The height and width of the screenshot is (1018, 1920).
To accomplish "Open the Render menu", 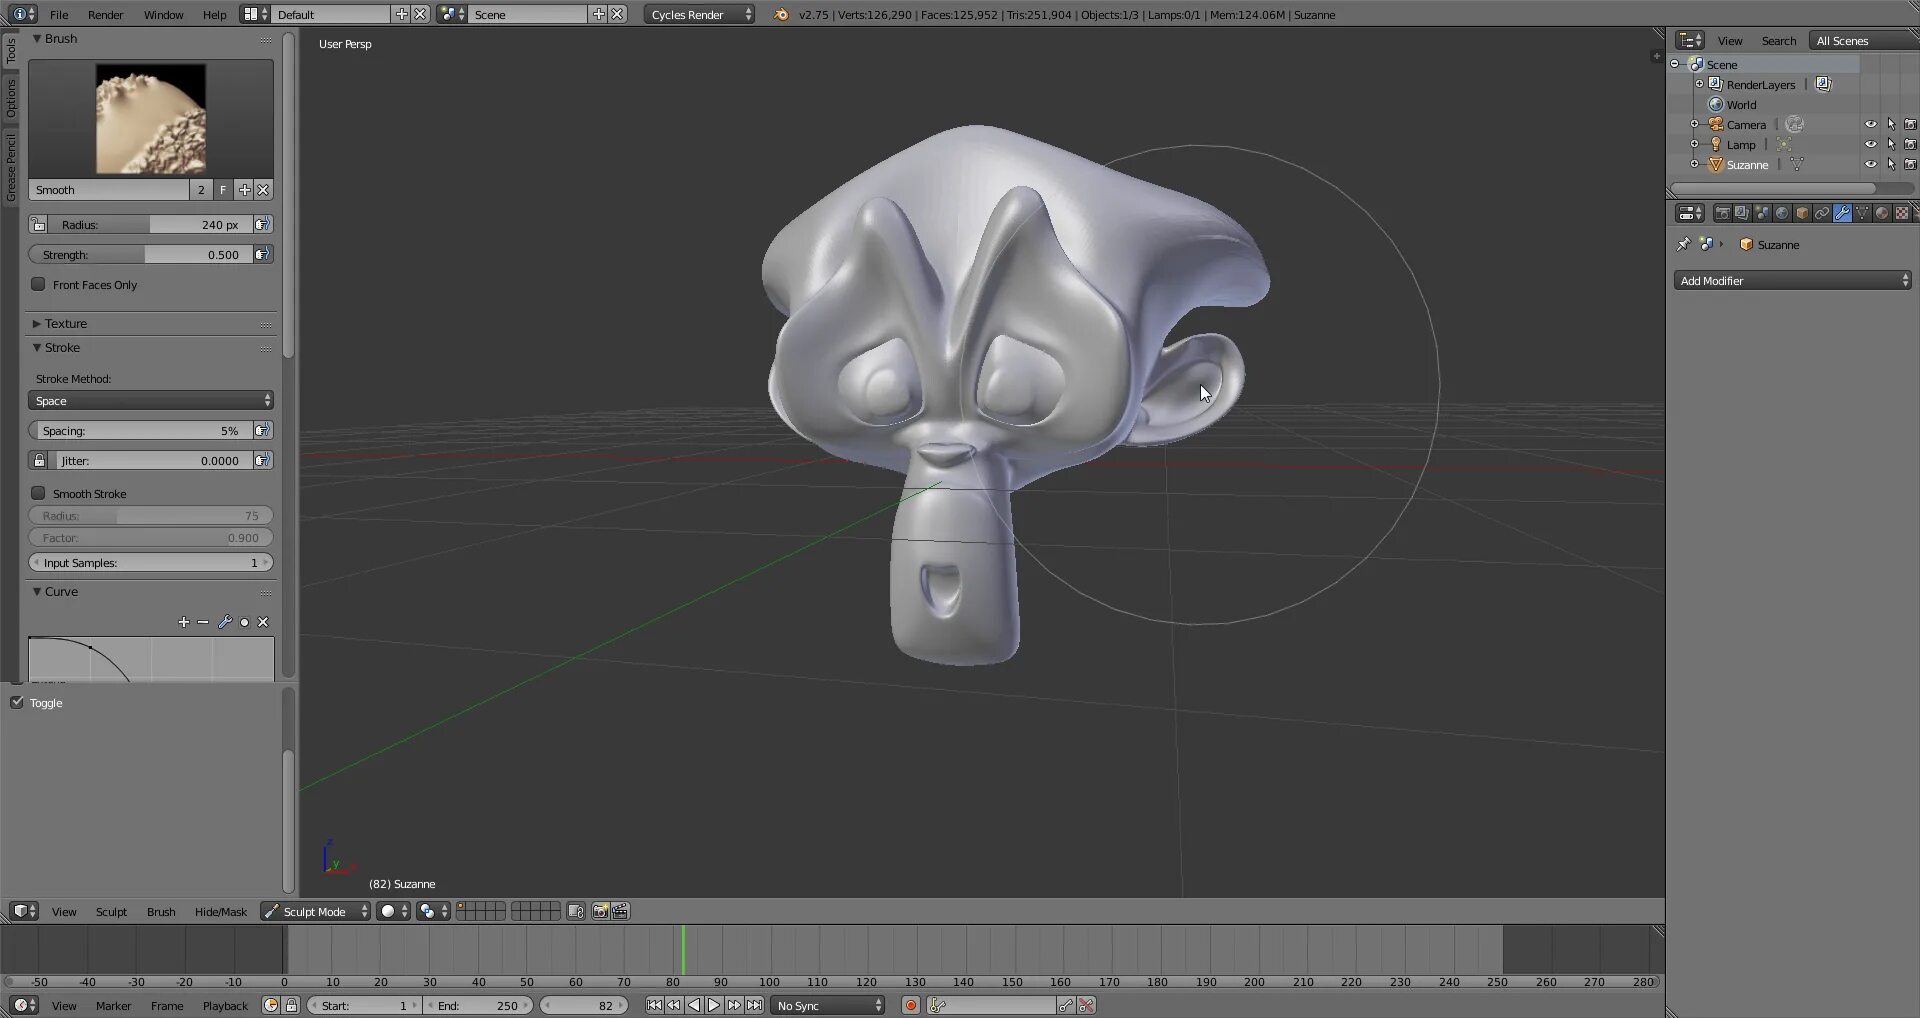I will pyautogui.click(x=105, y=14).
